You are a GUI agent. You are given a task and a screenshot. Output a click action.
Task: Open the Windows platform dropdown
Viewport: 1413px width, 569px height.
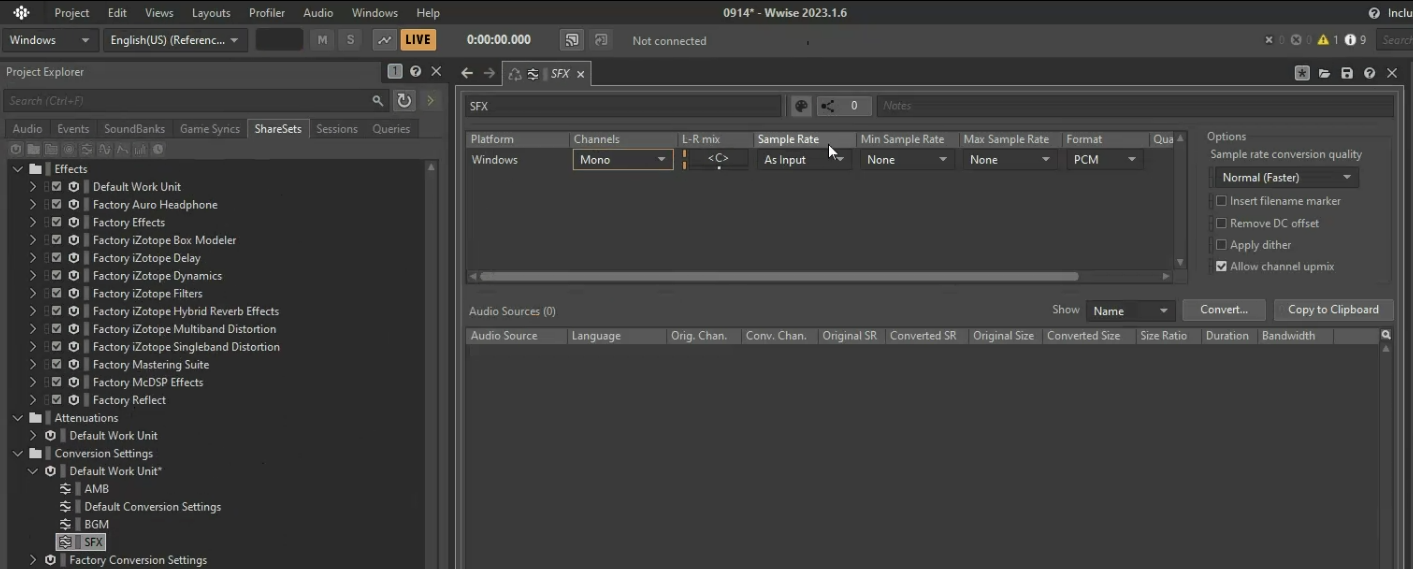pos(50,40)
